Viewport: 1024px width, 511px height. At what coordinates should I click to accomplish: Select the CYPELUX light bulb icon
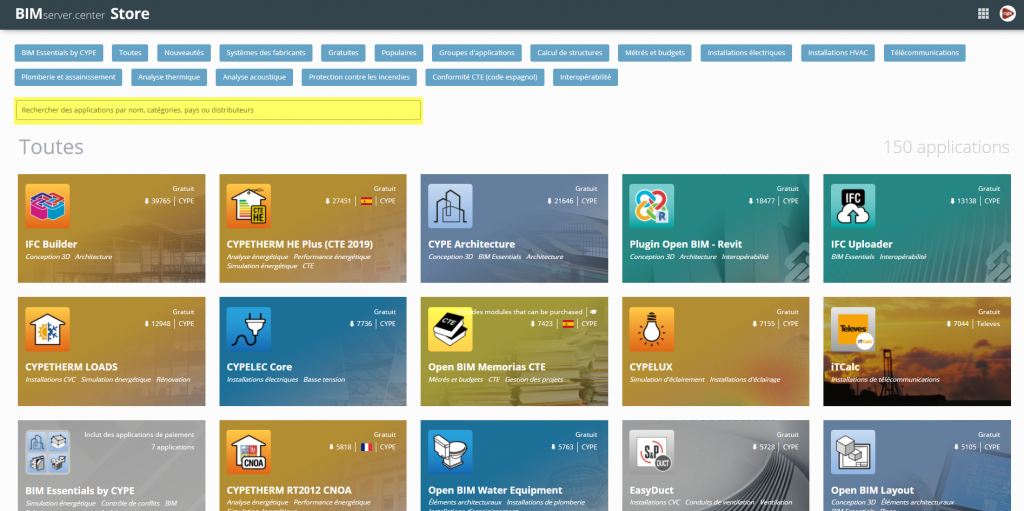point(651,329)
